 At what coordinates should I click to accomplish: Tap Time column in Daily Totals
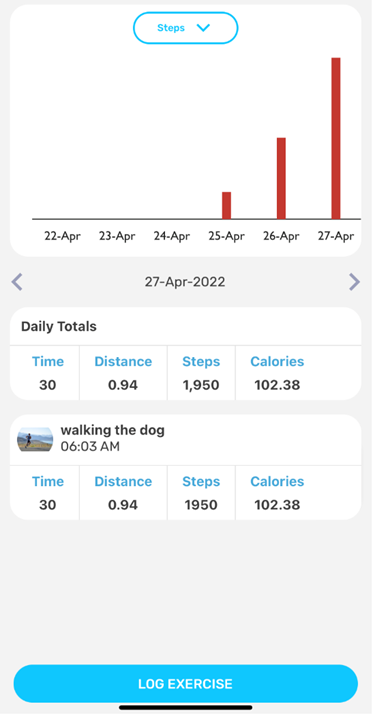[48, 373]
